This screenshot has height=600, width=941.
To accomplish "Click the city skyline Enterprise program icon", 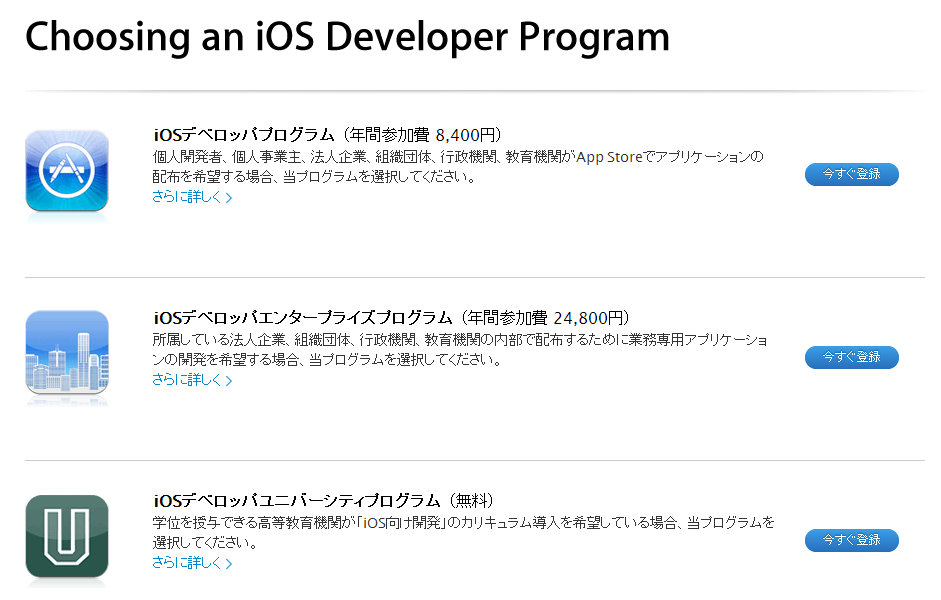I will pyautogui.click(x=67, y=353).
